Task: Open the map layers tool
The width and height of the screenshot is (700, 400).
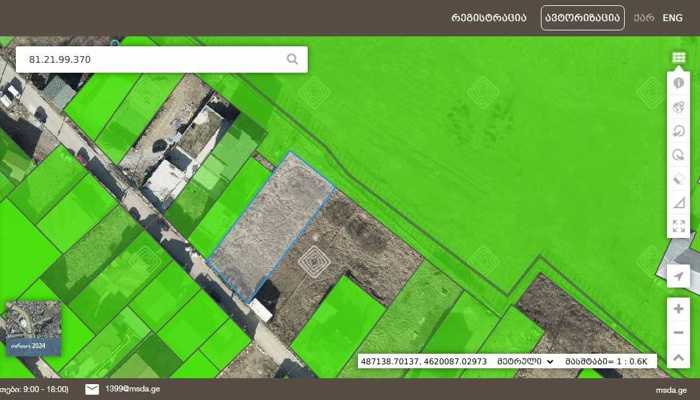Action: 679,107
